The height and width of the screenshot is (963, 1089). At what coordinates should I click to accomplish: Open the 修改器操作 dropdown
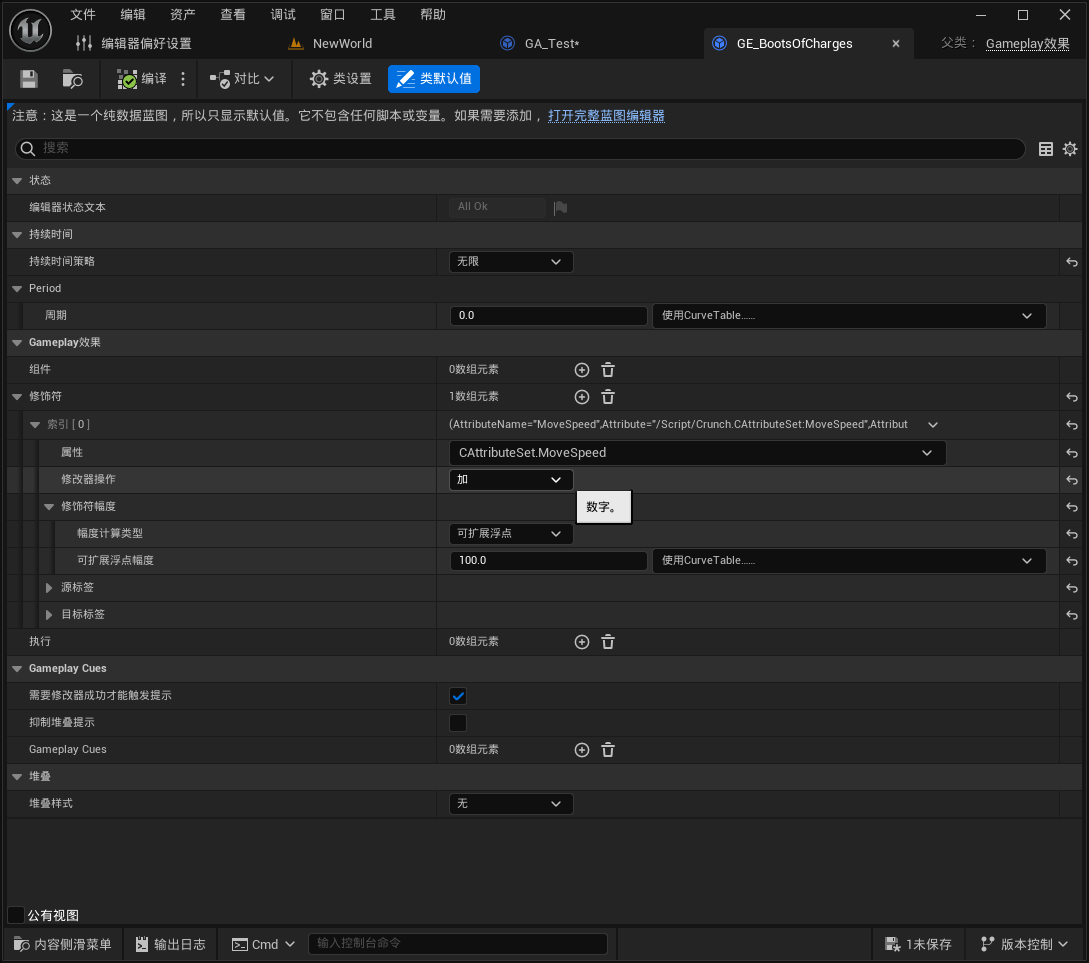pos(510,480)
